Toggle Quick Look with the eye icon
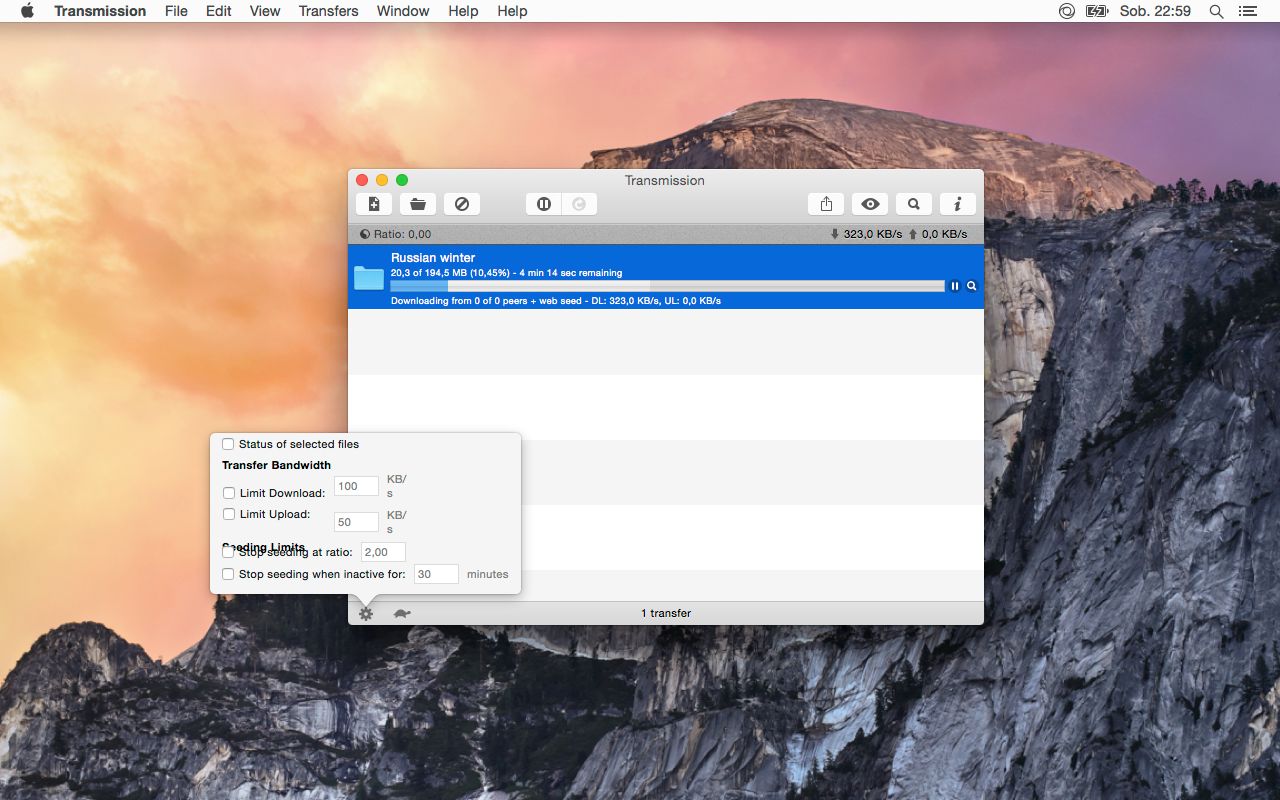Image resolution: width=1280 pixels, height=800 pixels. tap(870, 204)
